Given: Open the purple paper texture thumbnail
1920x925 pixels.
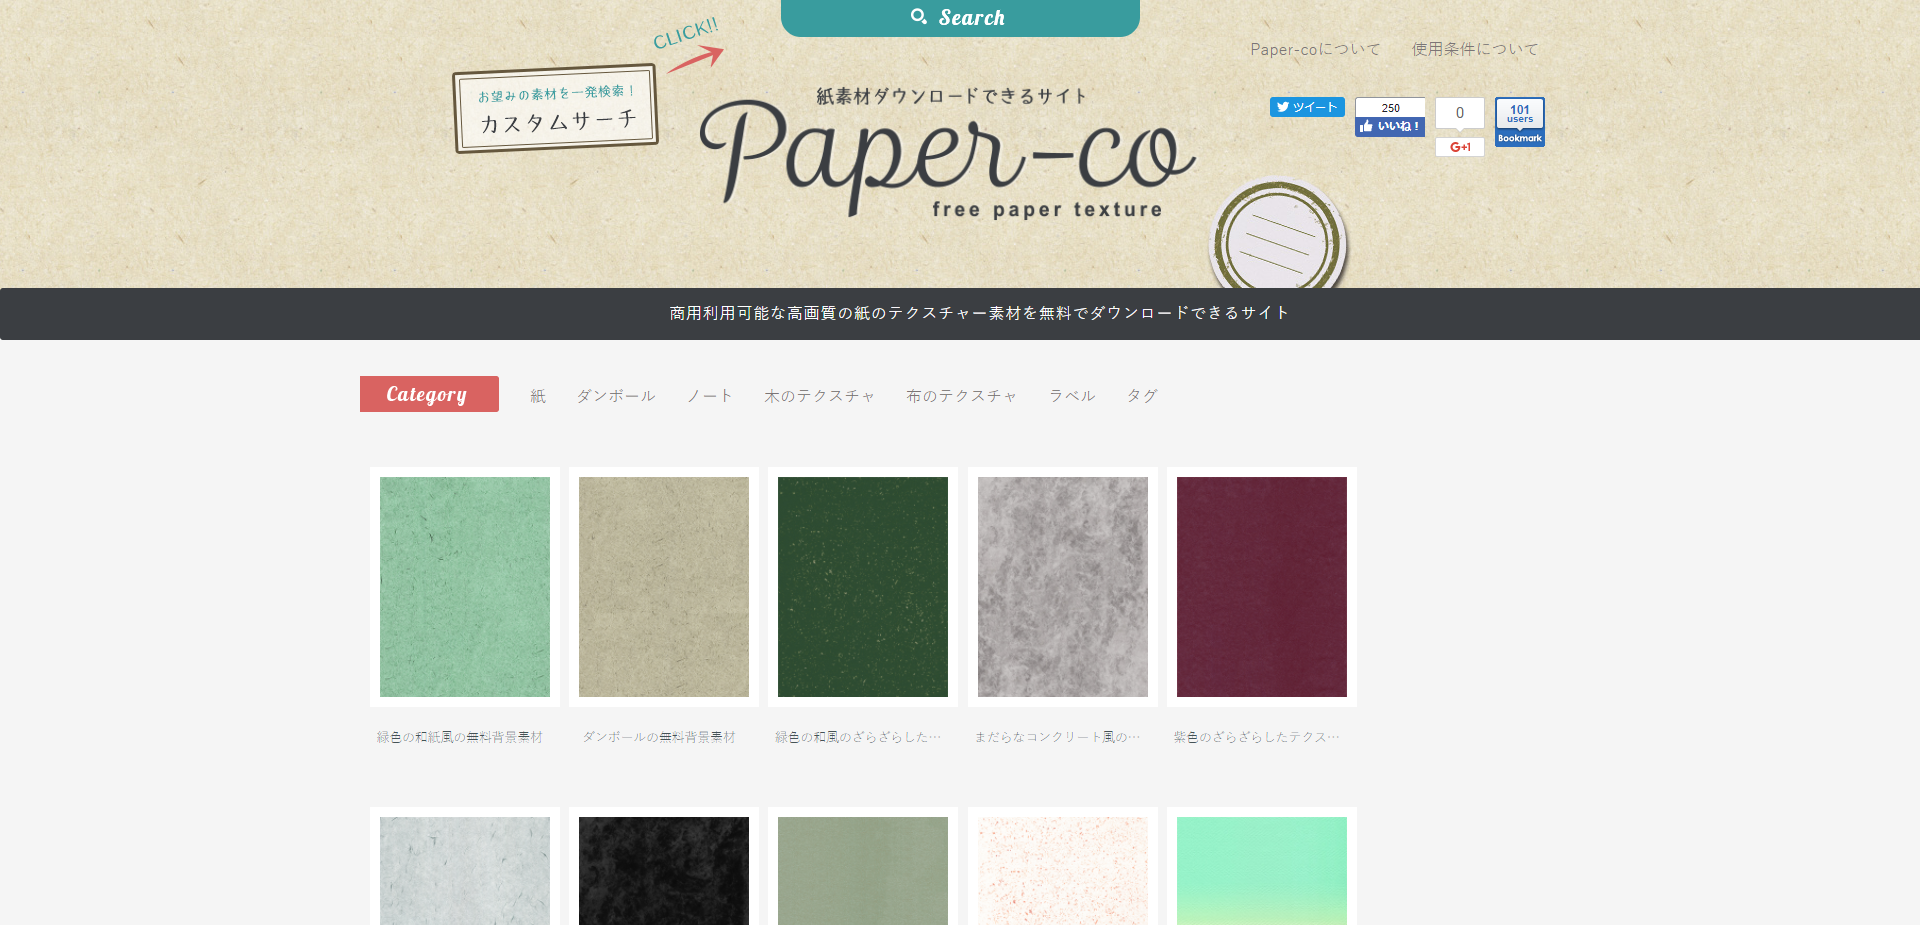Looking at the screenshot, I should pos(1261,587).
